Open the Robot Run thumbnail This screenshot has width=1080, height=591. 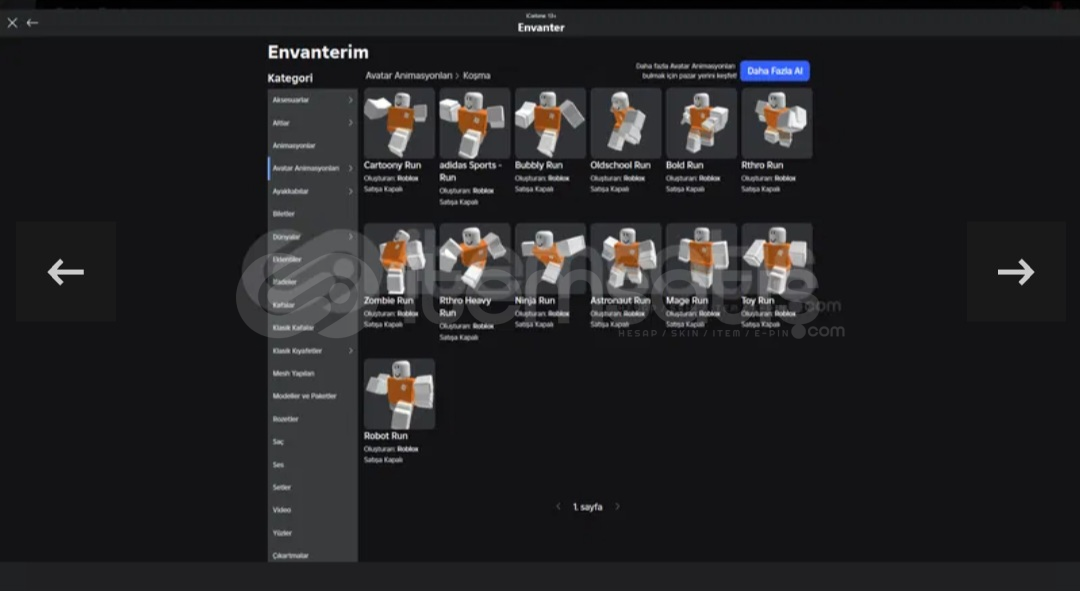[399, 393]
